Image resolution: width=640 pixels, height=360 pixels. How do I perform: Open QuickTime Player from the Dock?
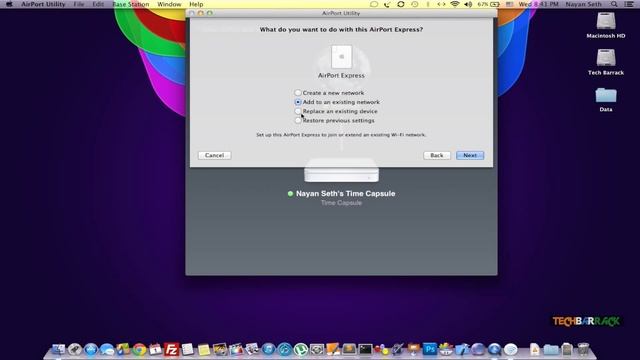495,349
